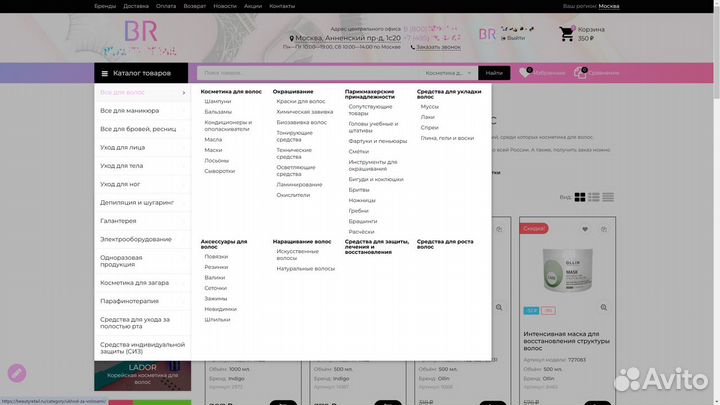
Task: Open Глина, гели и воски subcategory
Action: click(x=447, y=138)
